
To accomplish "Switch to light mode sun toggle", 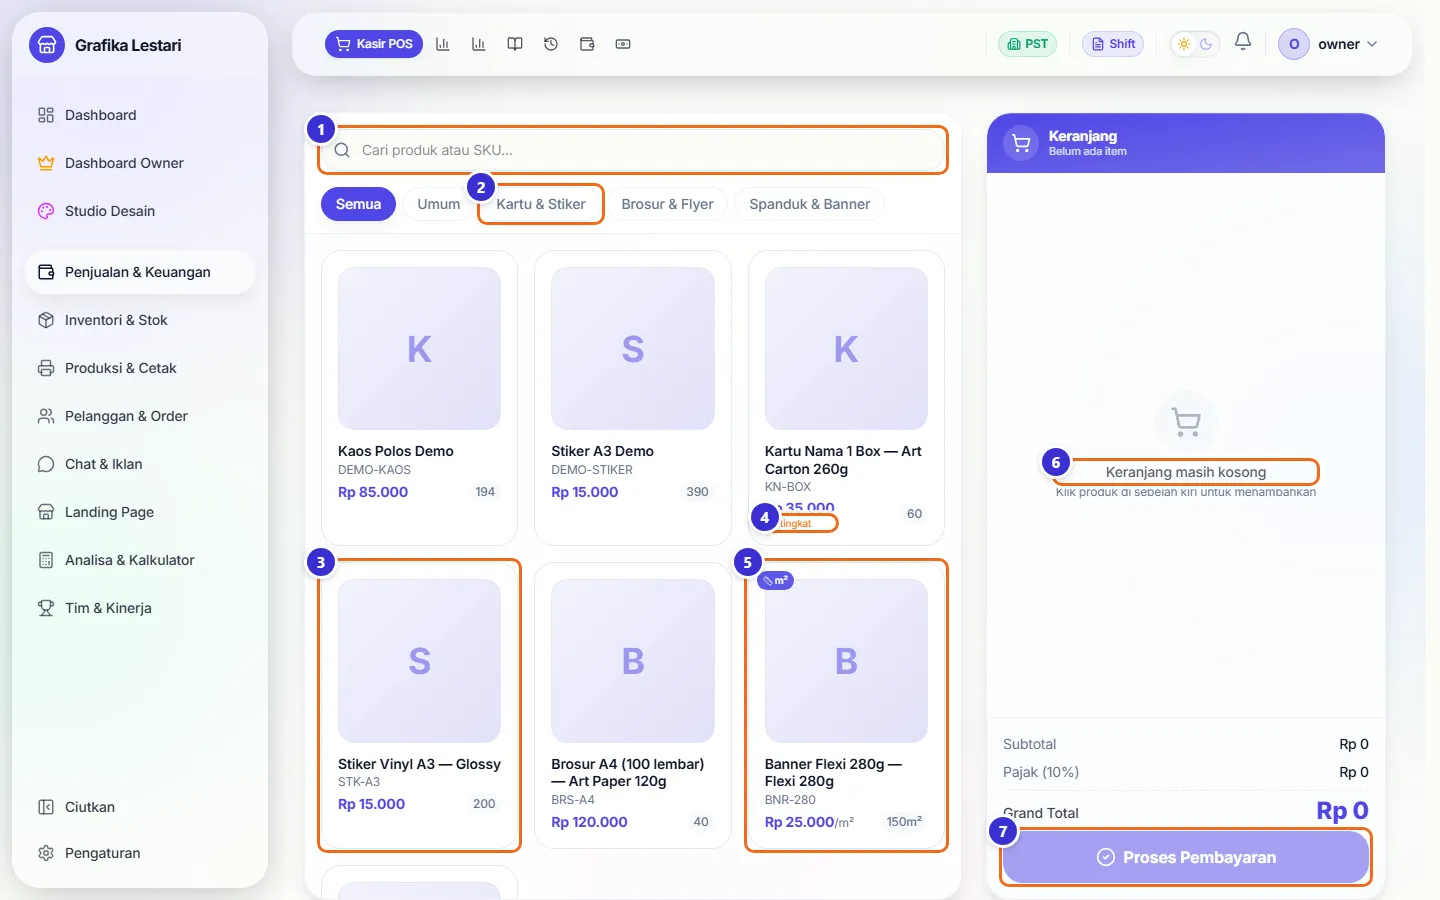I will 1184,44.
